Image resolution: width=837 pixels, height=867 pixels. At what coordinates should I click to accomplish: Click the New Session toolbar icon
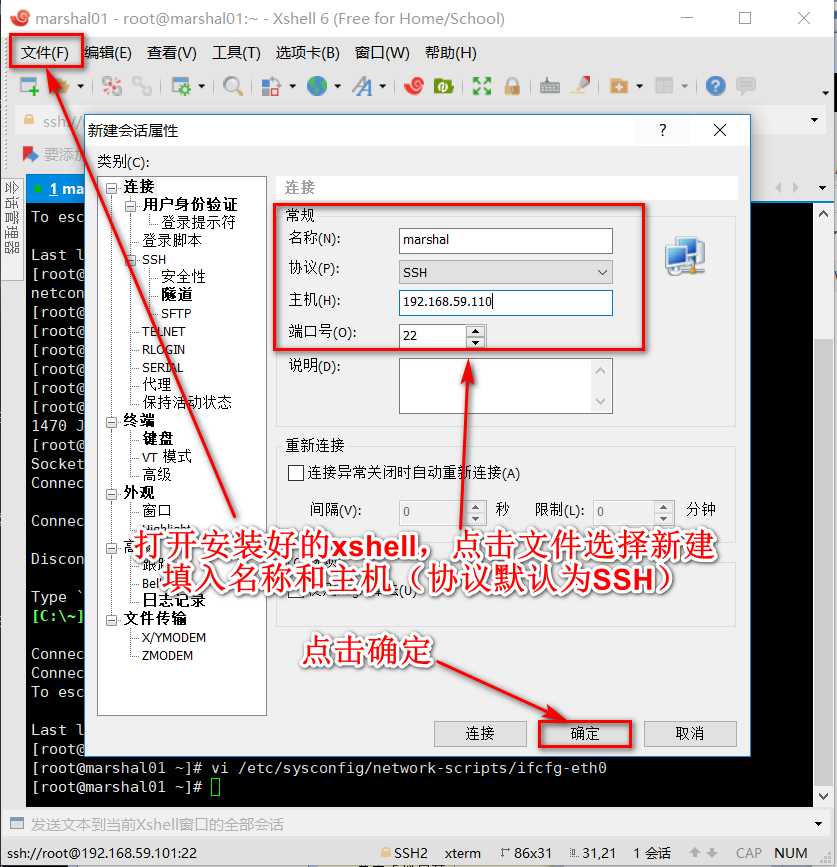[x=29, y=86]
